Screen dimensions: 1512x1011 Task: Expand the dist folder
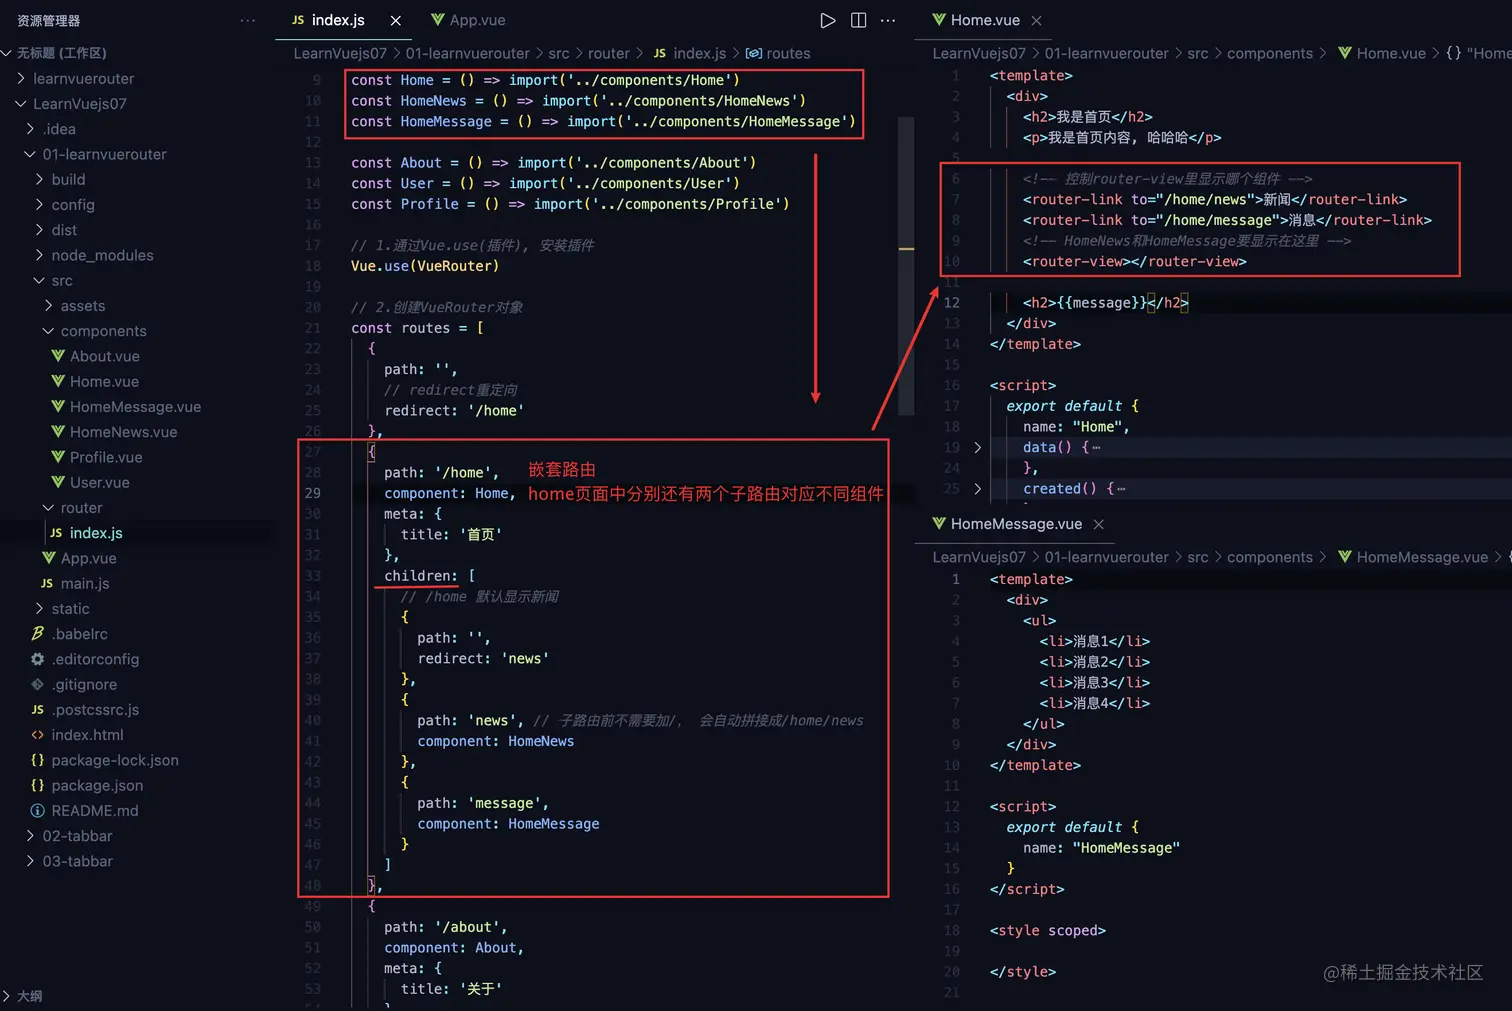64,230
